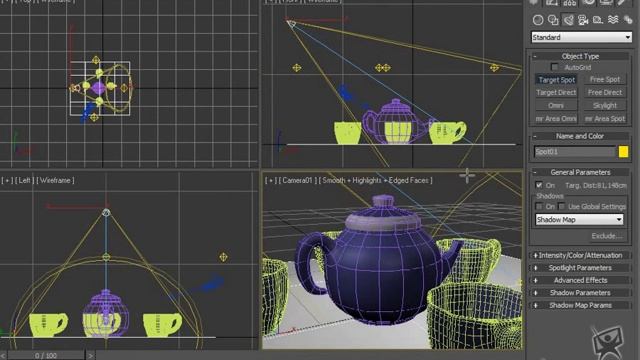This screenshot has height=360, width=640.
Task: Collapse the Name and Color rollout
Action: (580, 136)
